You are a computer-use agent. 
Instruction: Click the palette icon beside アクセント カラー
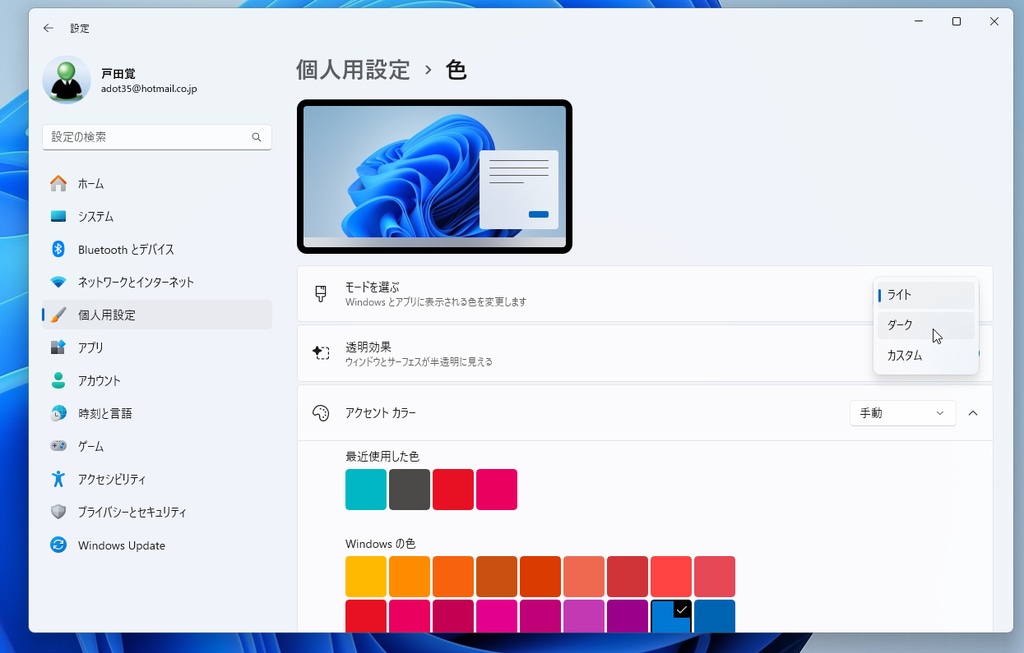[x=321, y=413]
